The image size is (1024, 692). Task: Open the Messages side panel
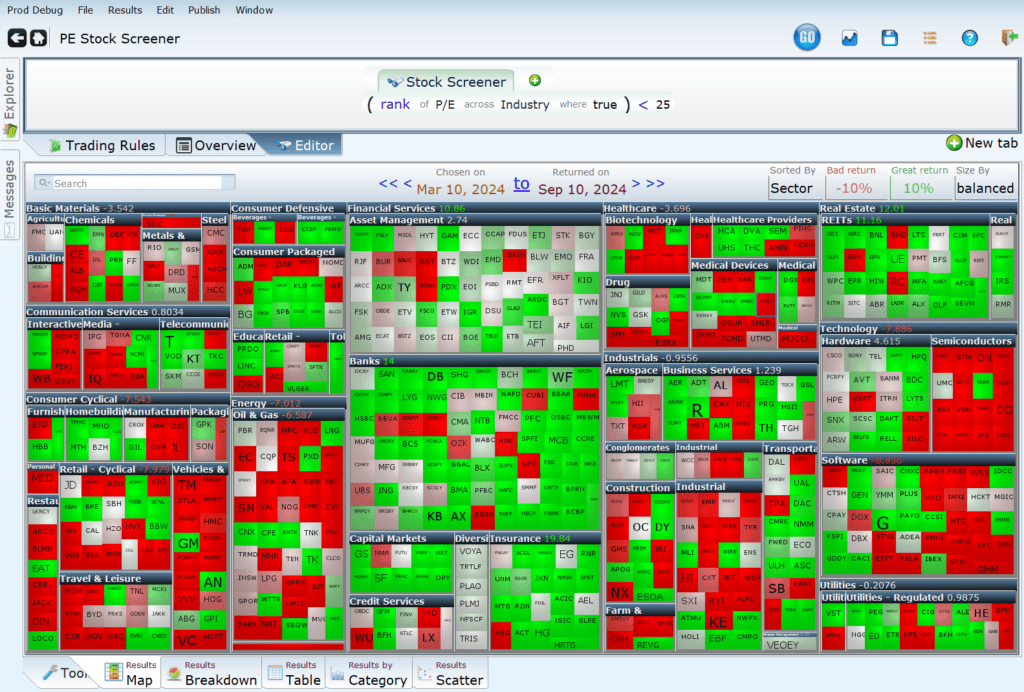[x=10, y=195]
